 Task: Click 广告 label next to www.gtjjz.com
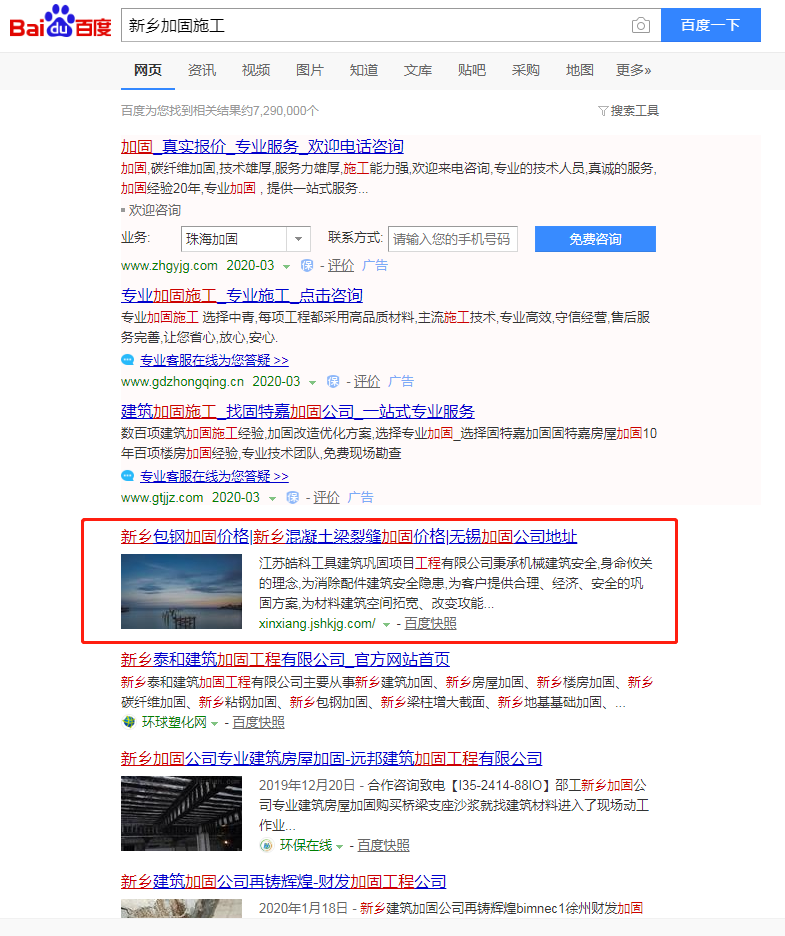[x=361, y=497]
